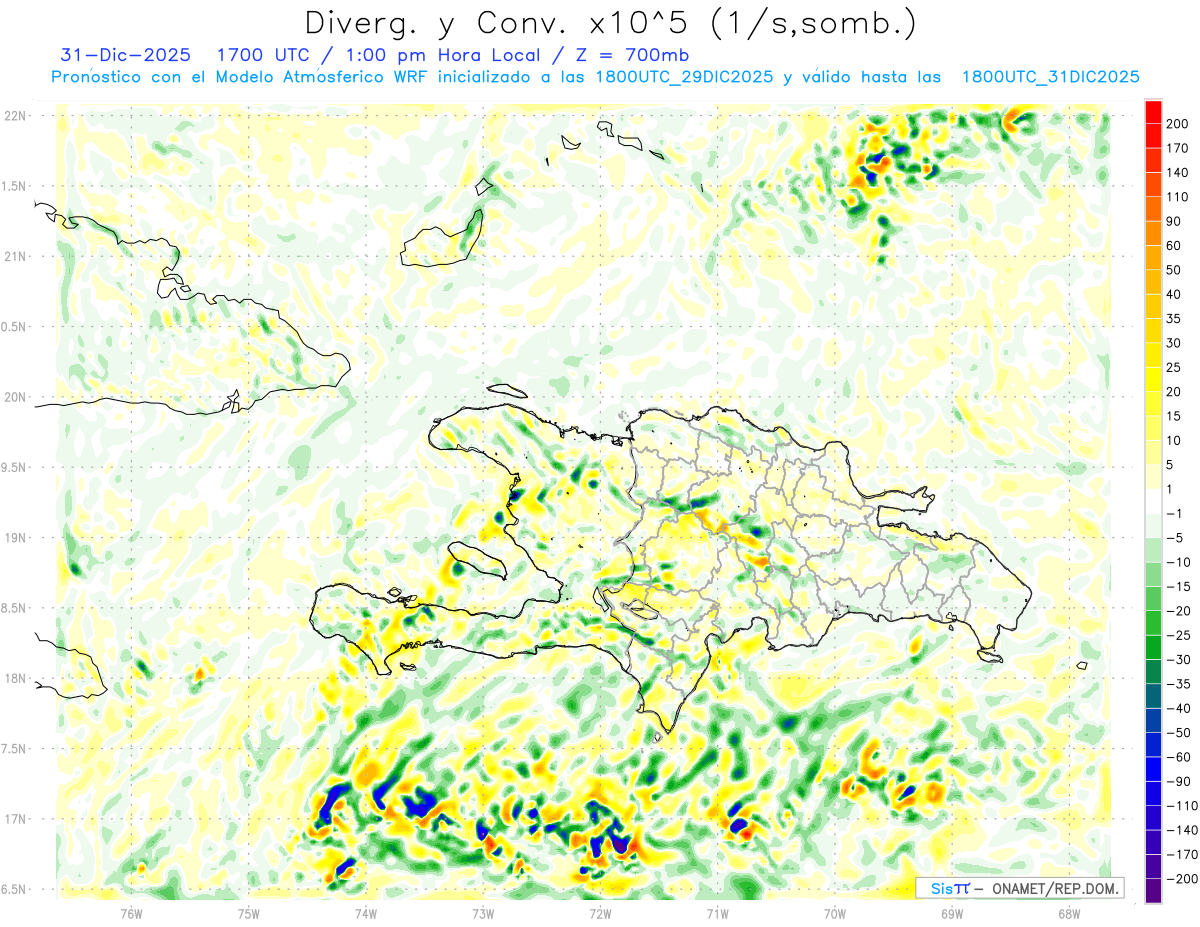Image resolution: width=1200 pixels, height=927 pixels.
Task: Click the '75W' longitude label
Action: [249, 913]
